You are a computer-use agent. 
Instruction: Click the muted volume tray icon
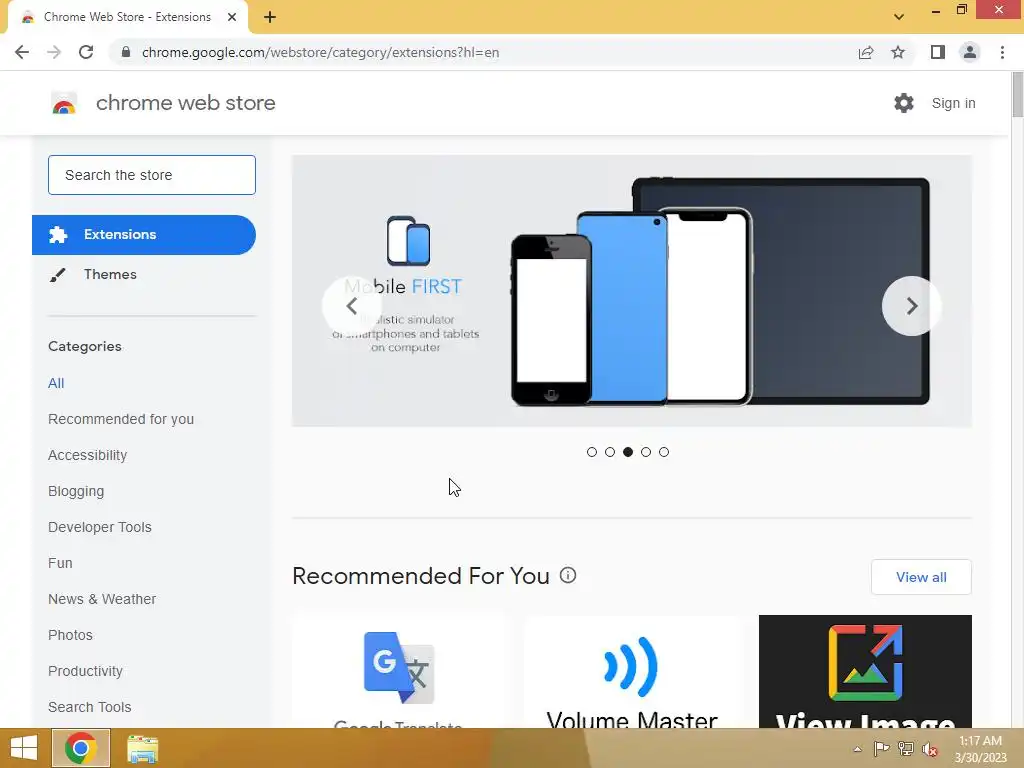point(930,749)
